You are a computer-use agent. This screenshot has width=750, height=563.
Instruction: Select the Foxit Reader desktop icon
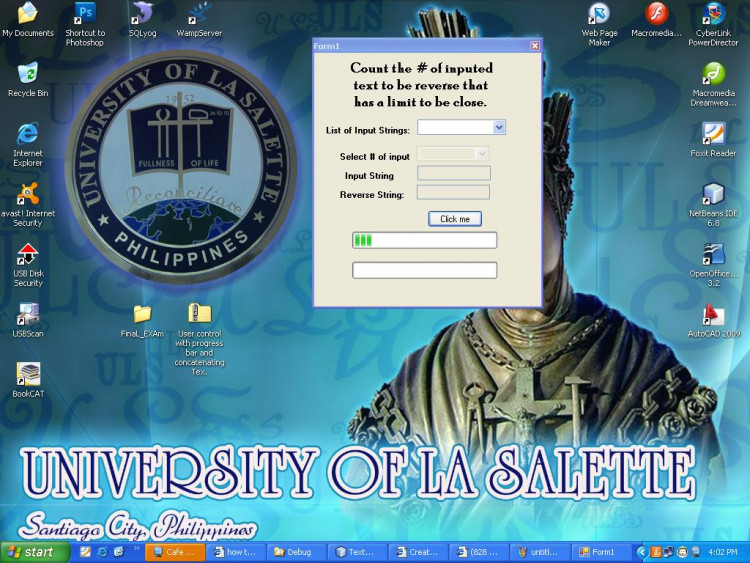point(713,140)
